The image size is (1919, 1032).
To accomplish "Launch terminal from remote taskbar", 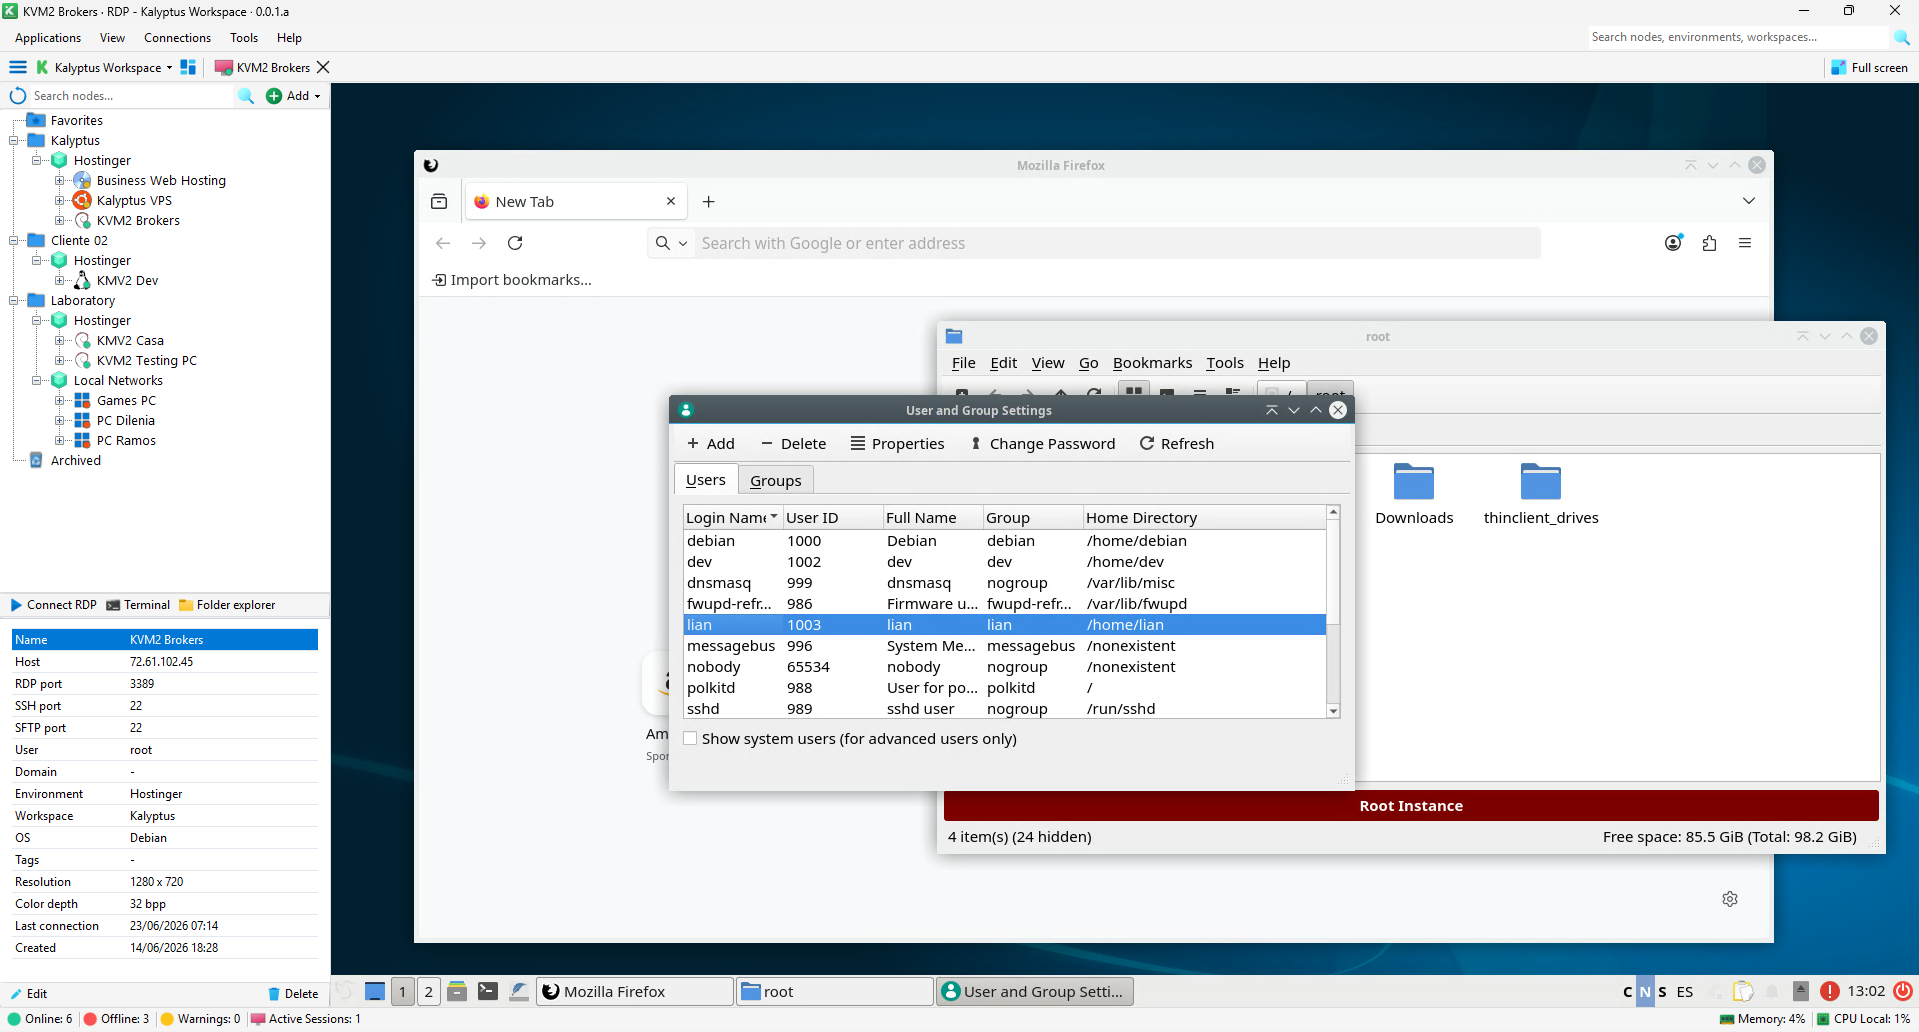I will (x=487, y=991).
